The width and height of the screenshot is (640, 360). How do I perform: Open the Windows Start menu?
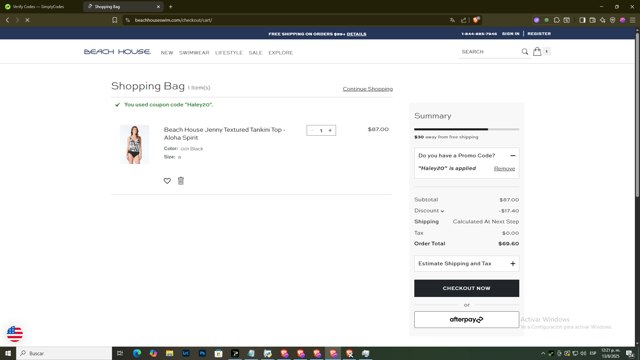pos(8,353)
